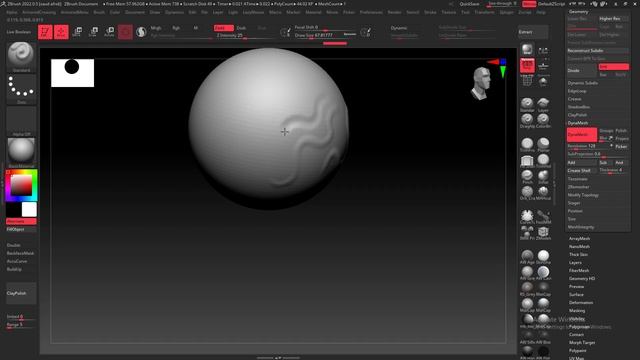Open the Dots stroke type selector
640x360 pixels.
21,89
